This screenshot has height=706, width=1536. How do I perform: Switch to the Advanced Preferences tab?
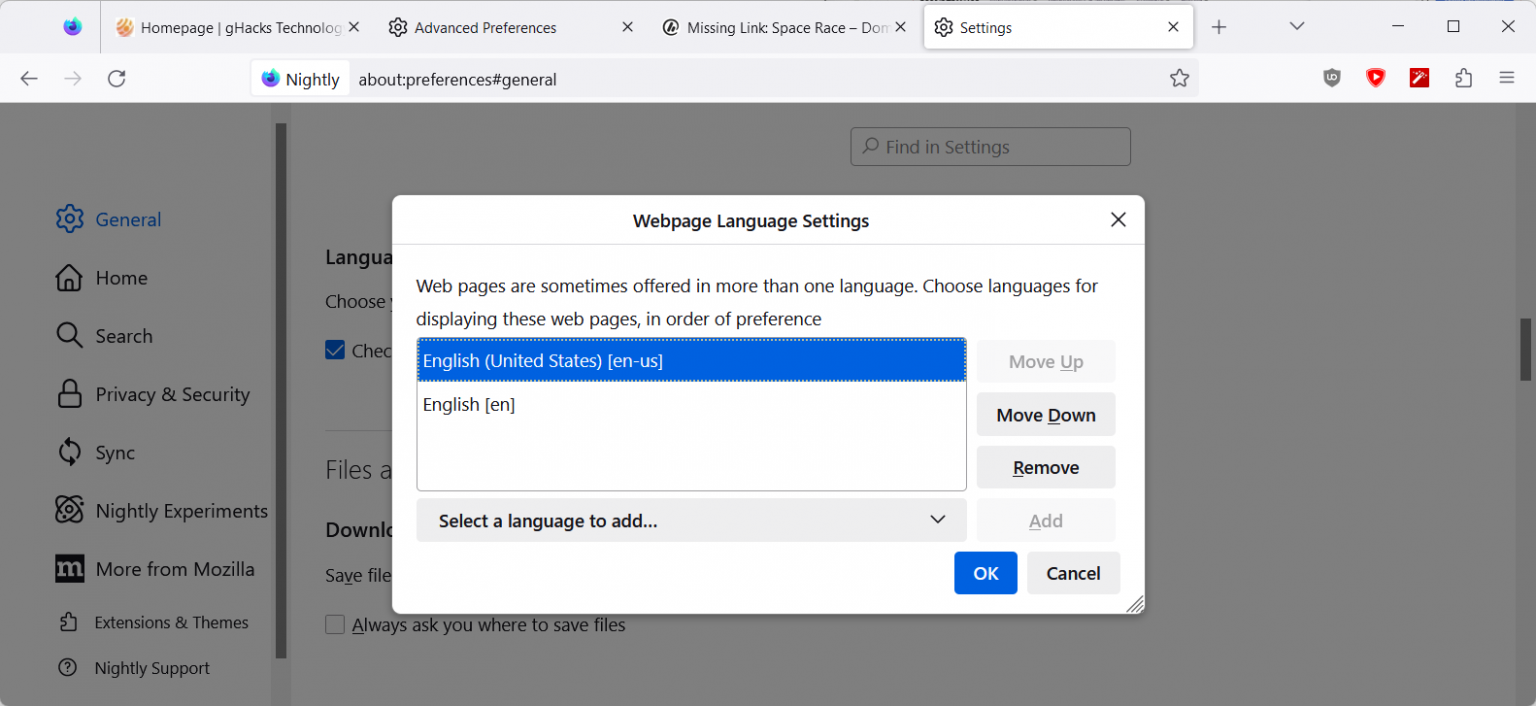[x=485, y=27]
